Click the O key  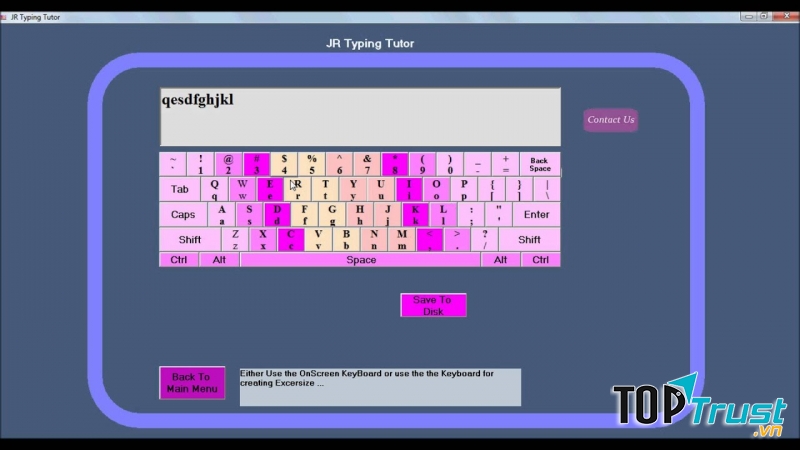coord(436,189)
